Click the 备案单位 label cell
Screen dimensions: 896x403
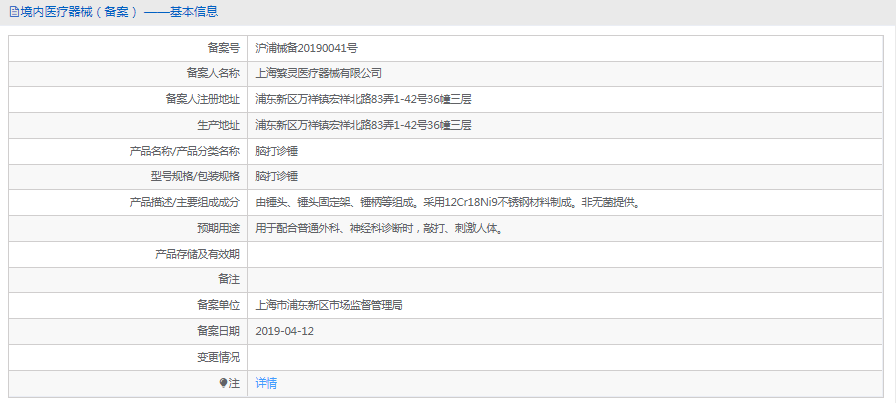pos(128,305)
